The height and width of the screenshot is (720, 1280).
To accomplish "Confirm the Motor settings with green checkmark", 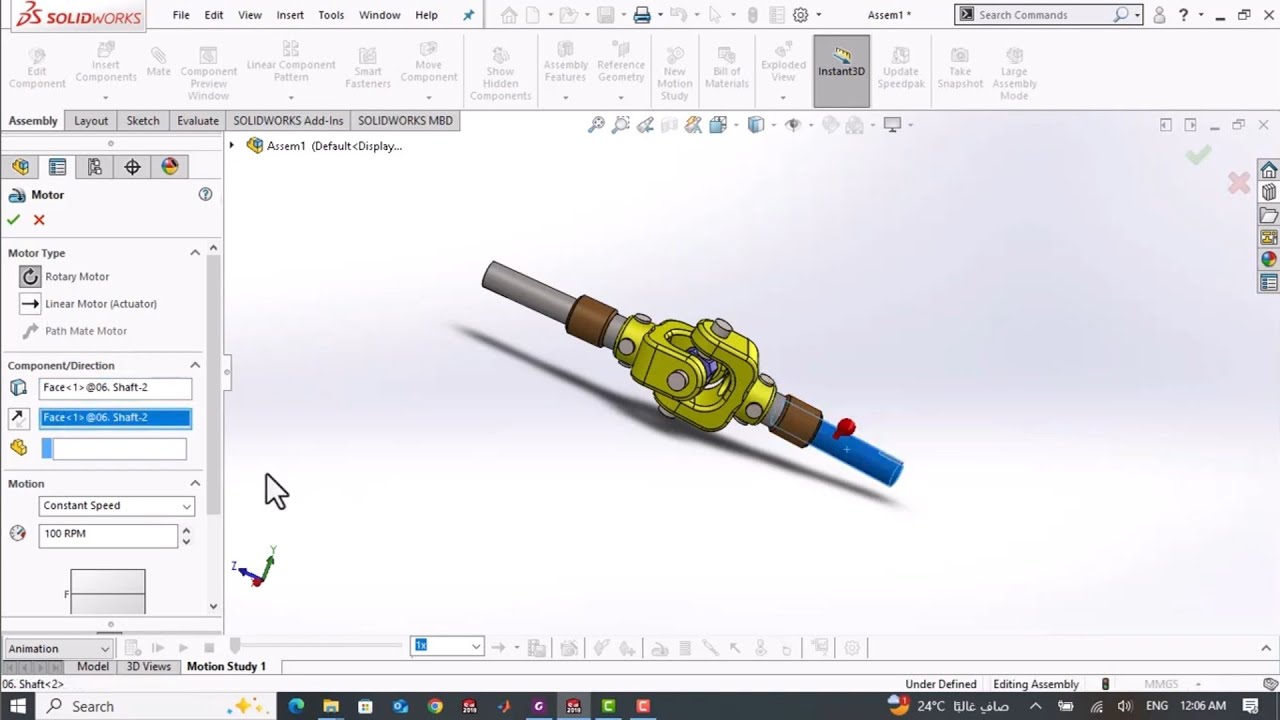I will click(x=13, y=220).
